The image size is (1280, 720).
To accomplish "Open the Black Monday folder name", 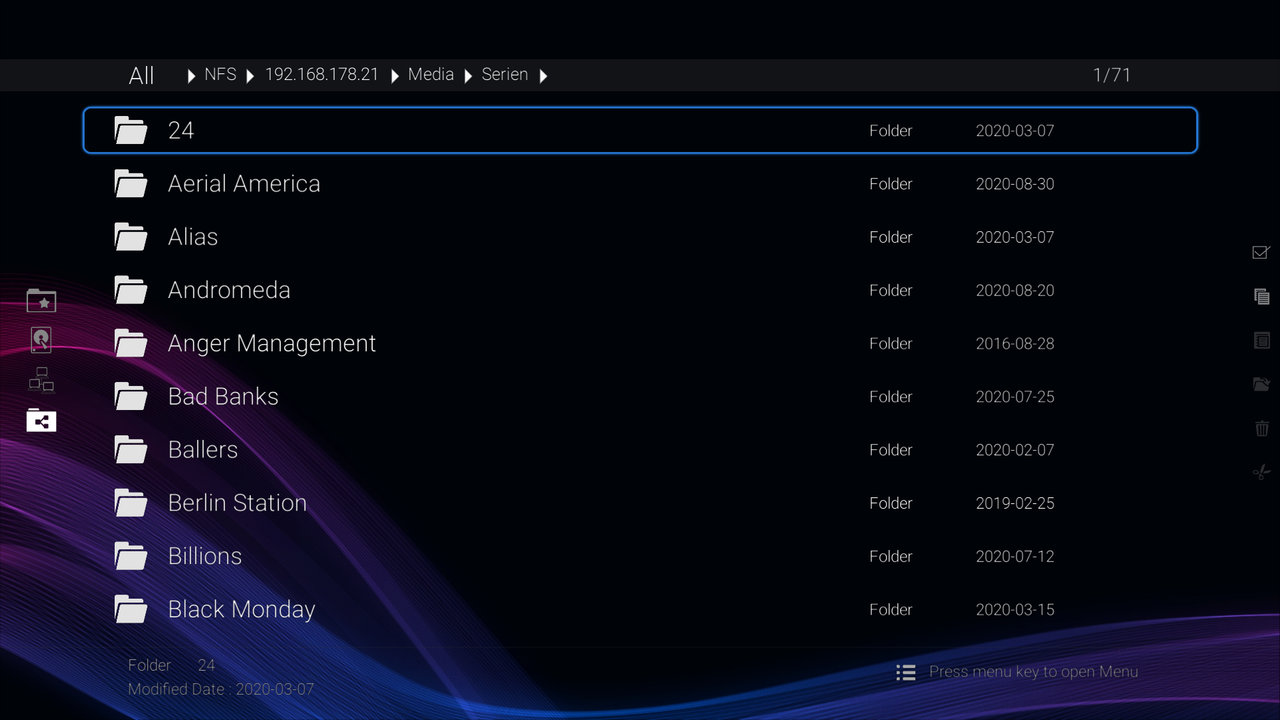I will (241, 609).
